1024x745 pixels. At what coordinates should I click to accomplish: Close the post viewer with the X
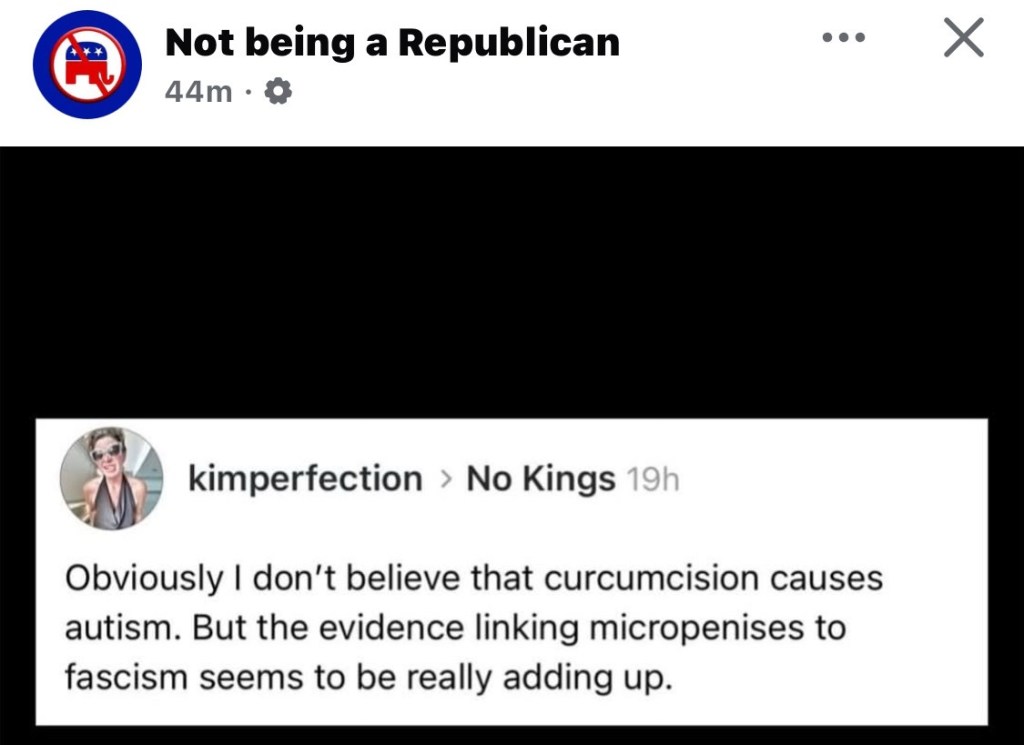click(x=963, y=39)
